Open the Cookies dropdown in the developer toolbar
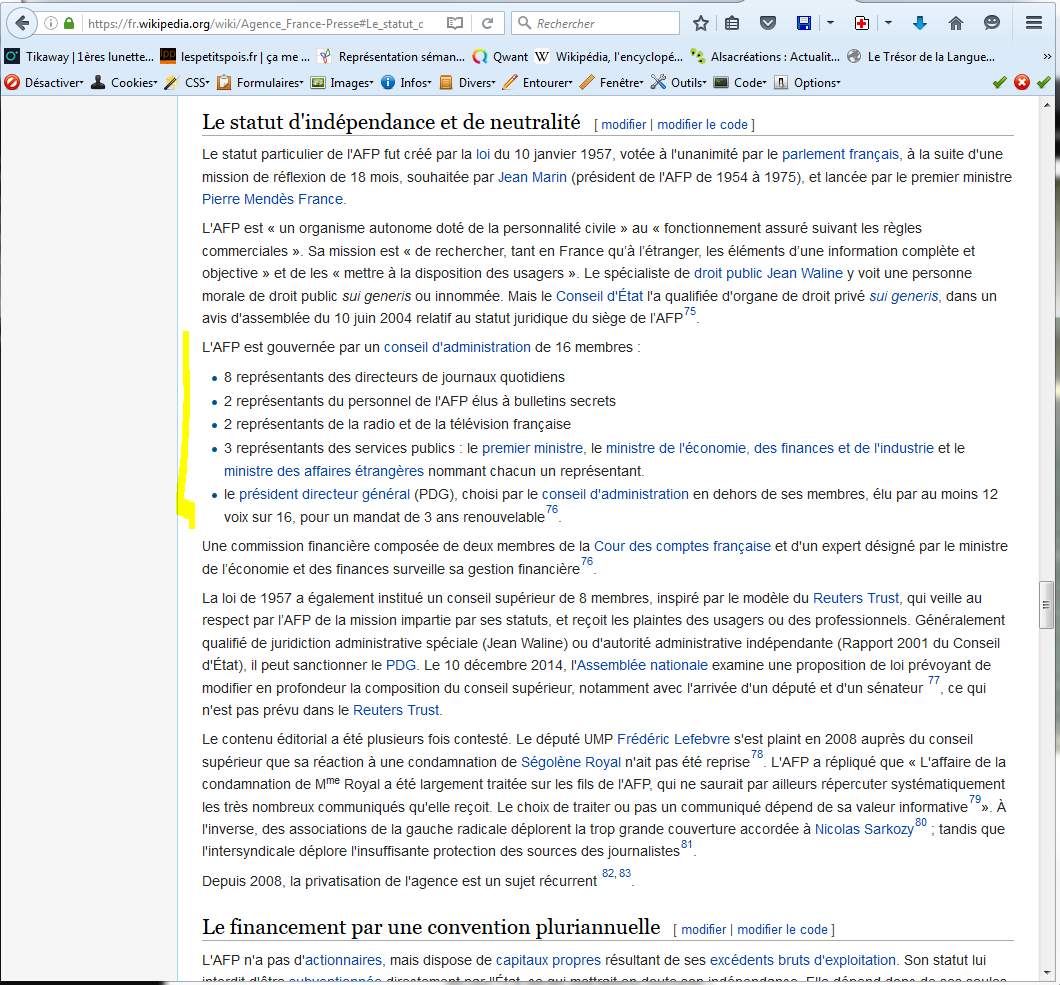Viewport: 1060px width, 985px height. (125, 83)
